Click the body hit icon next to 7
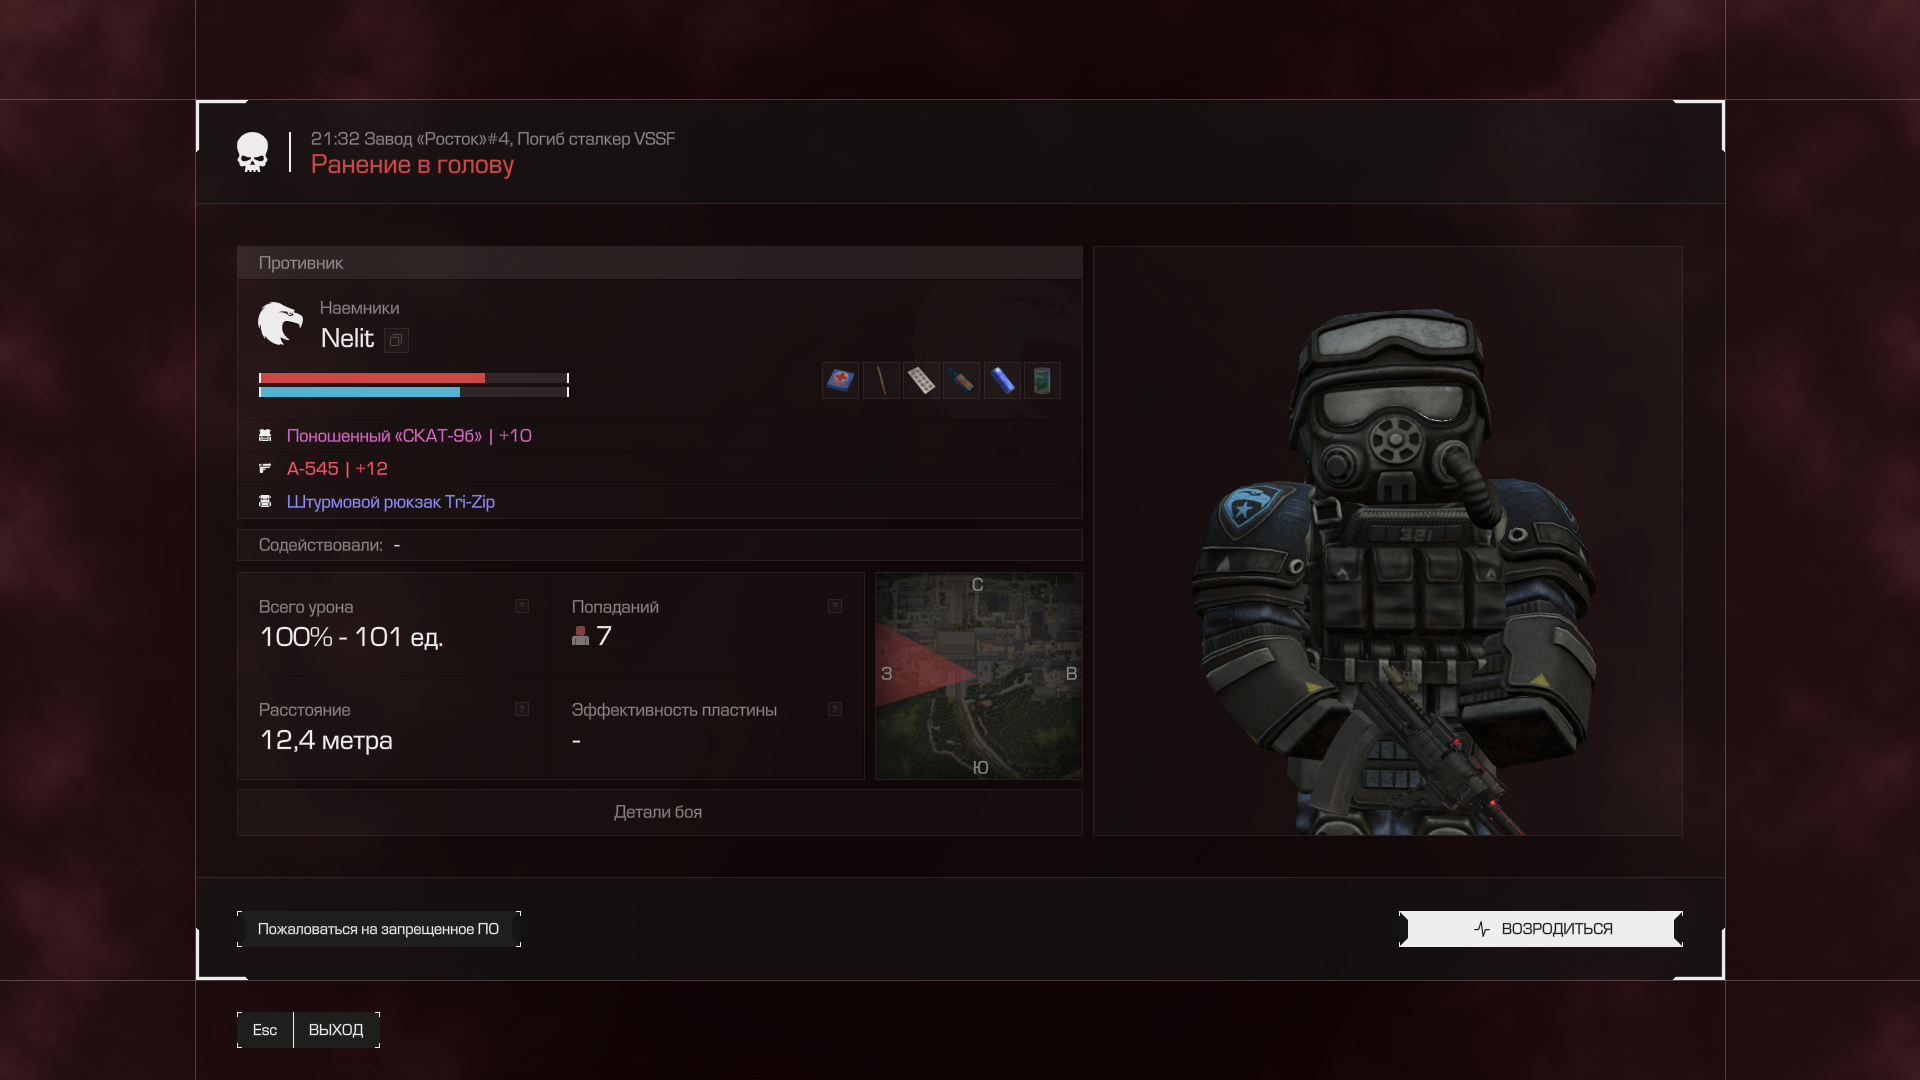Screen dimensions: 1920x1080 point(580,636)
